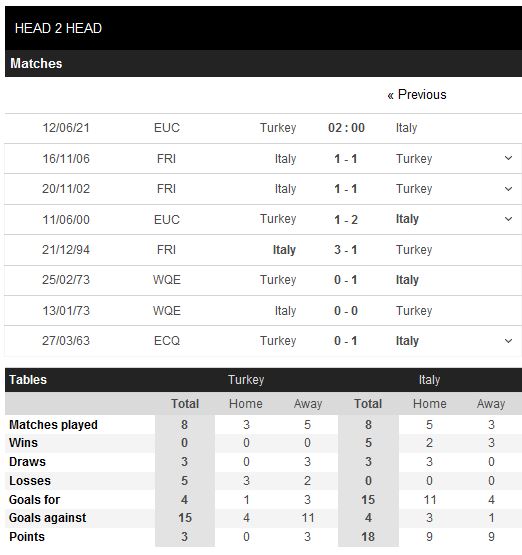Click the Tables section header label
This screenshot has height=555, width=522.
28,380
